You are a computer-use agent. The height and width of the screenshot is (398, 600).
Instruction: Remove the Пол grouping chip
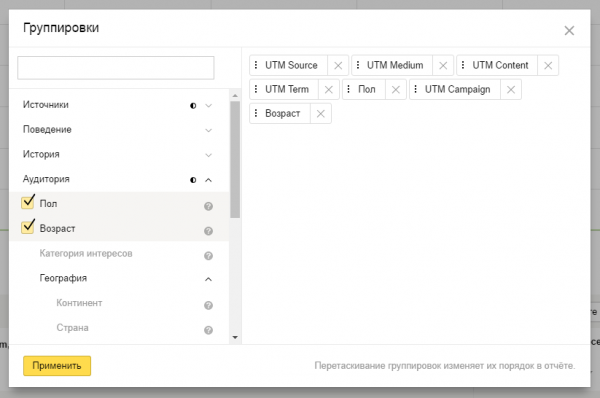(396, 90)
